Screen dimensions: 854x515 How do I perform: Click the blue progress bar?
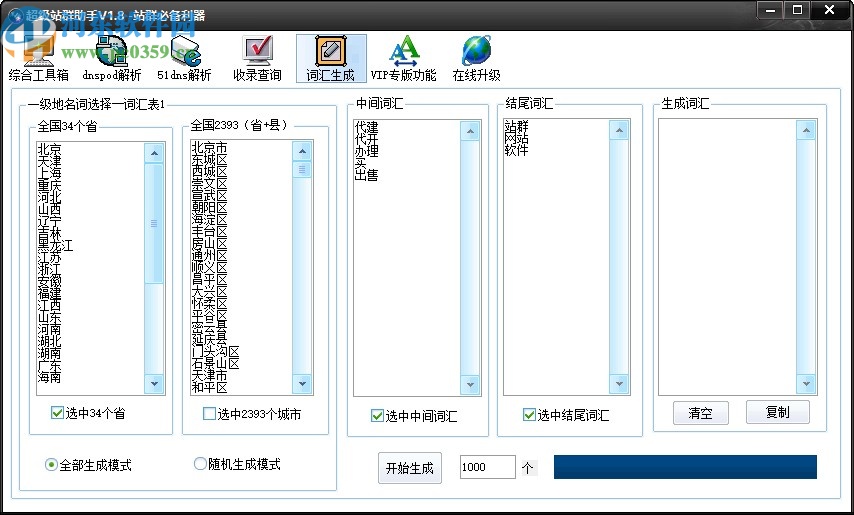[x=685, y=467]
